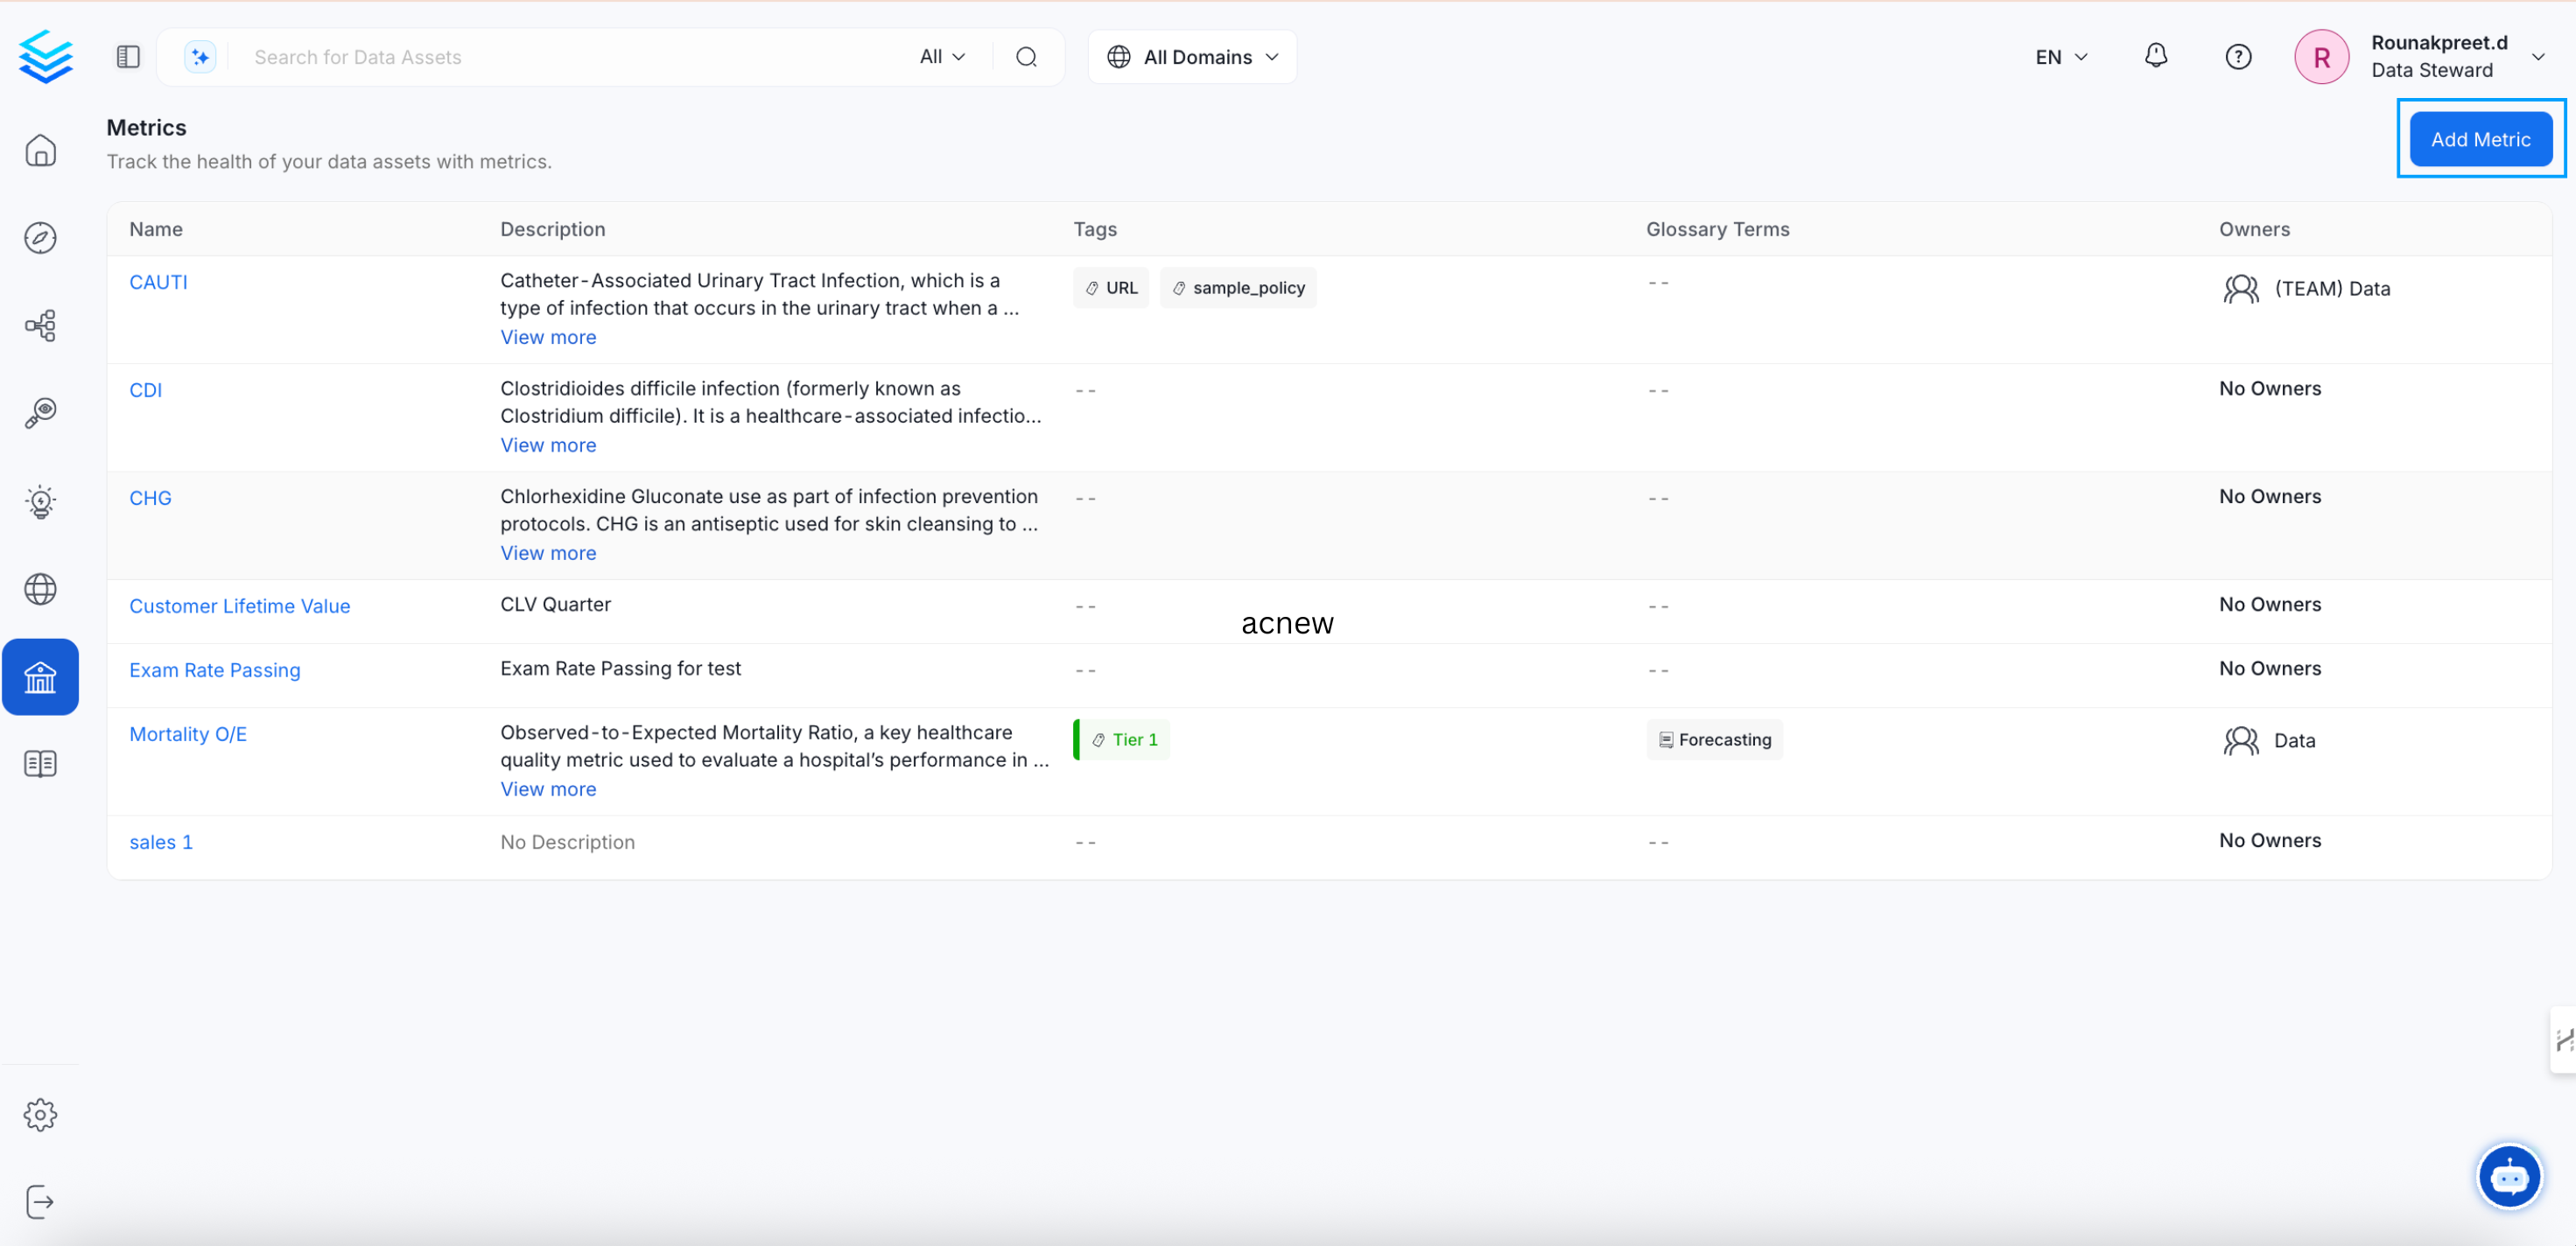2576x1246 pixels.
Task: Click the Add Metric button
Action: [2479, 139]
